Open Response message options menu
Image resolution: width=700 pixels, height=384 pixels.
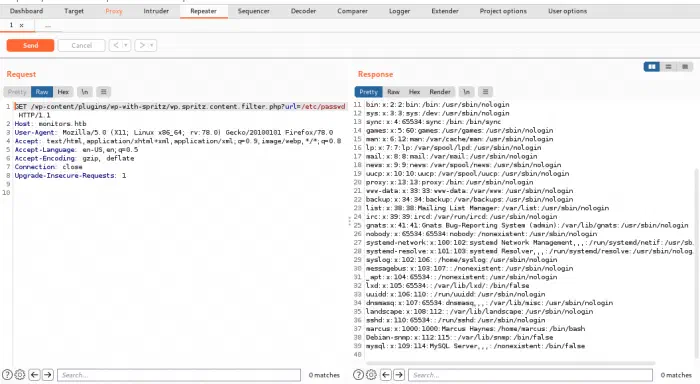(x=485, y=92)
